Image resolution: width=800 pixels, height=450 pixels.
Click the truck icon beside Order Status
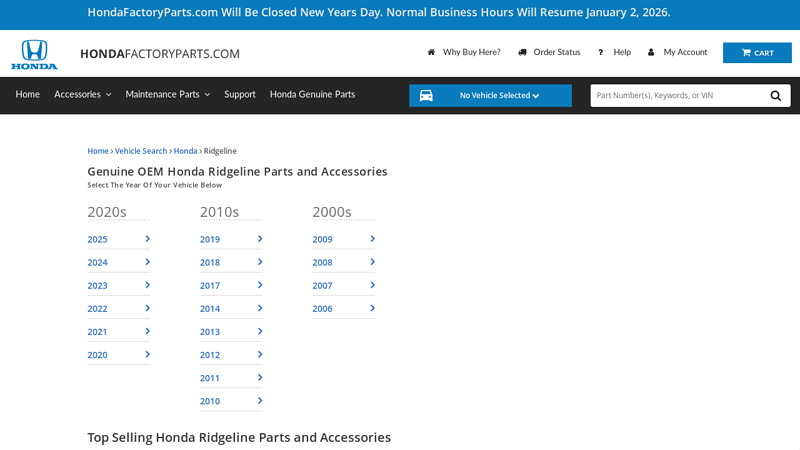[522, 52]
